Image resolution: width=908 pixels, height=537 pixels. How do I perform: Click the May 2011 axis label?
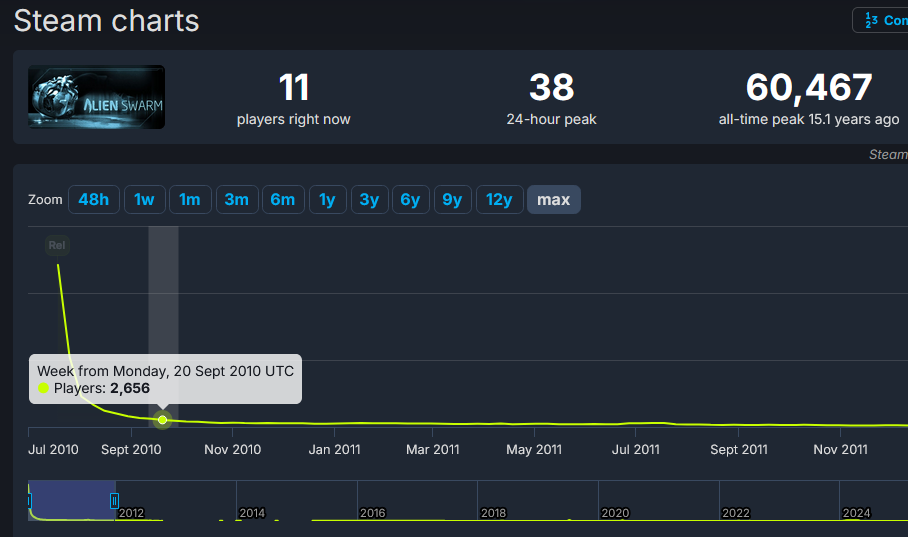pos(534,450)
